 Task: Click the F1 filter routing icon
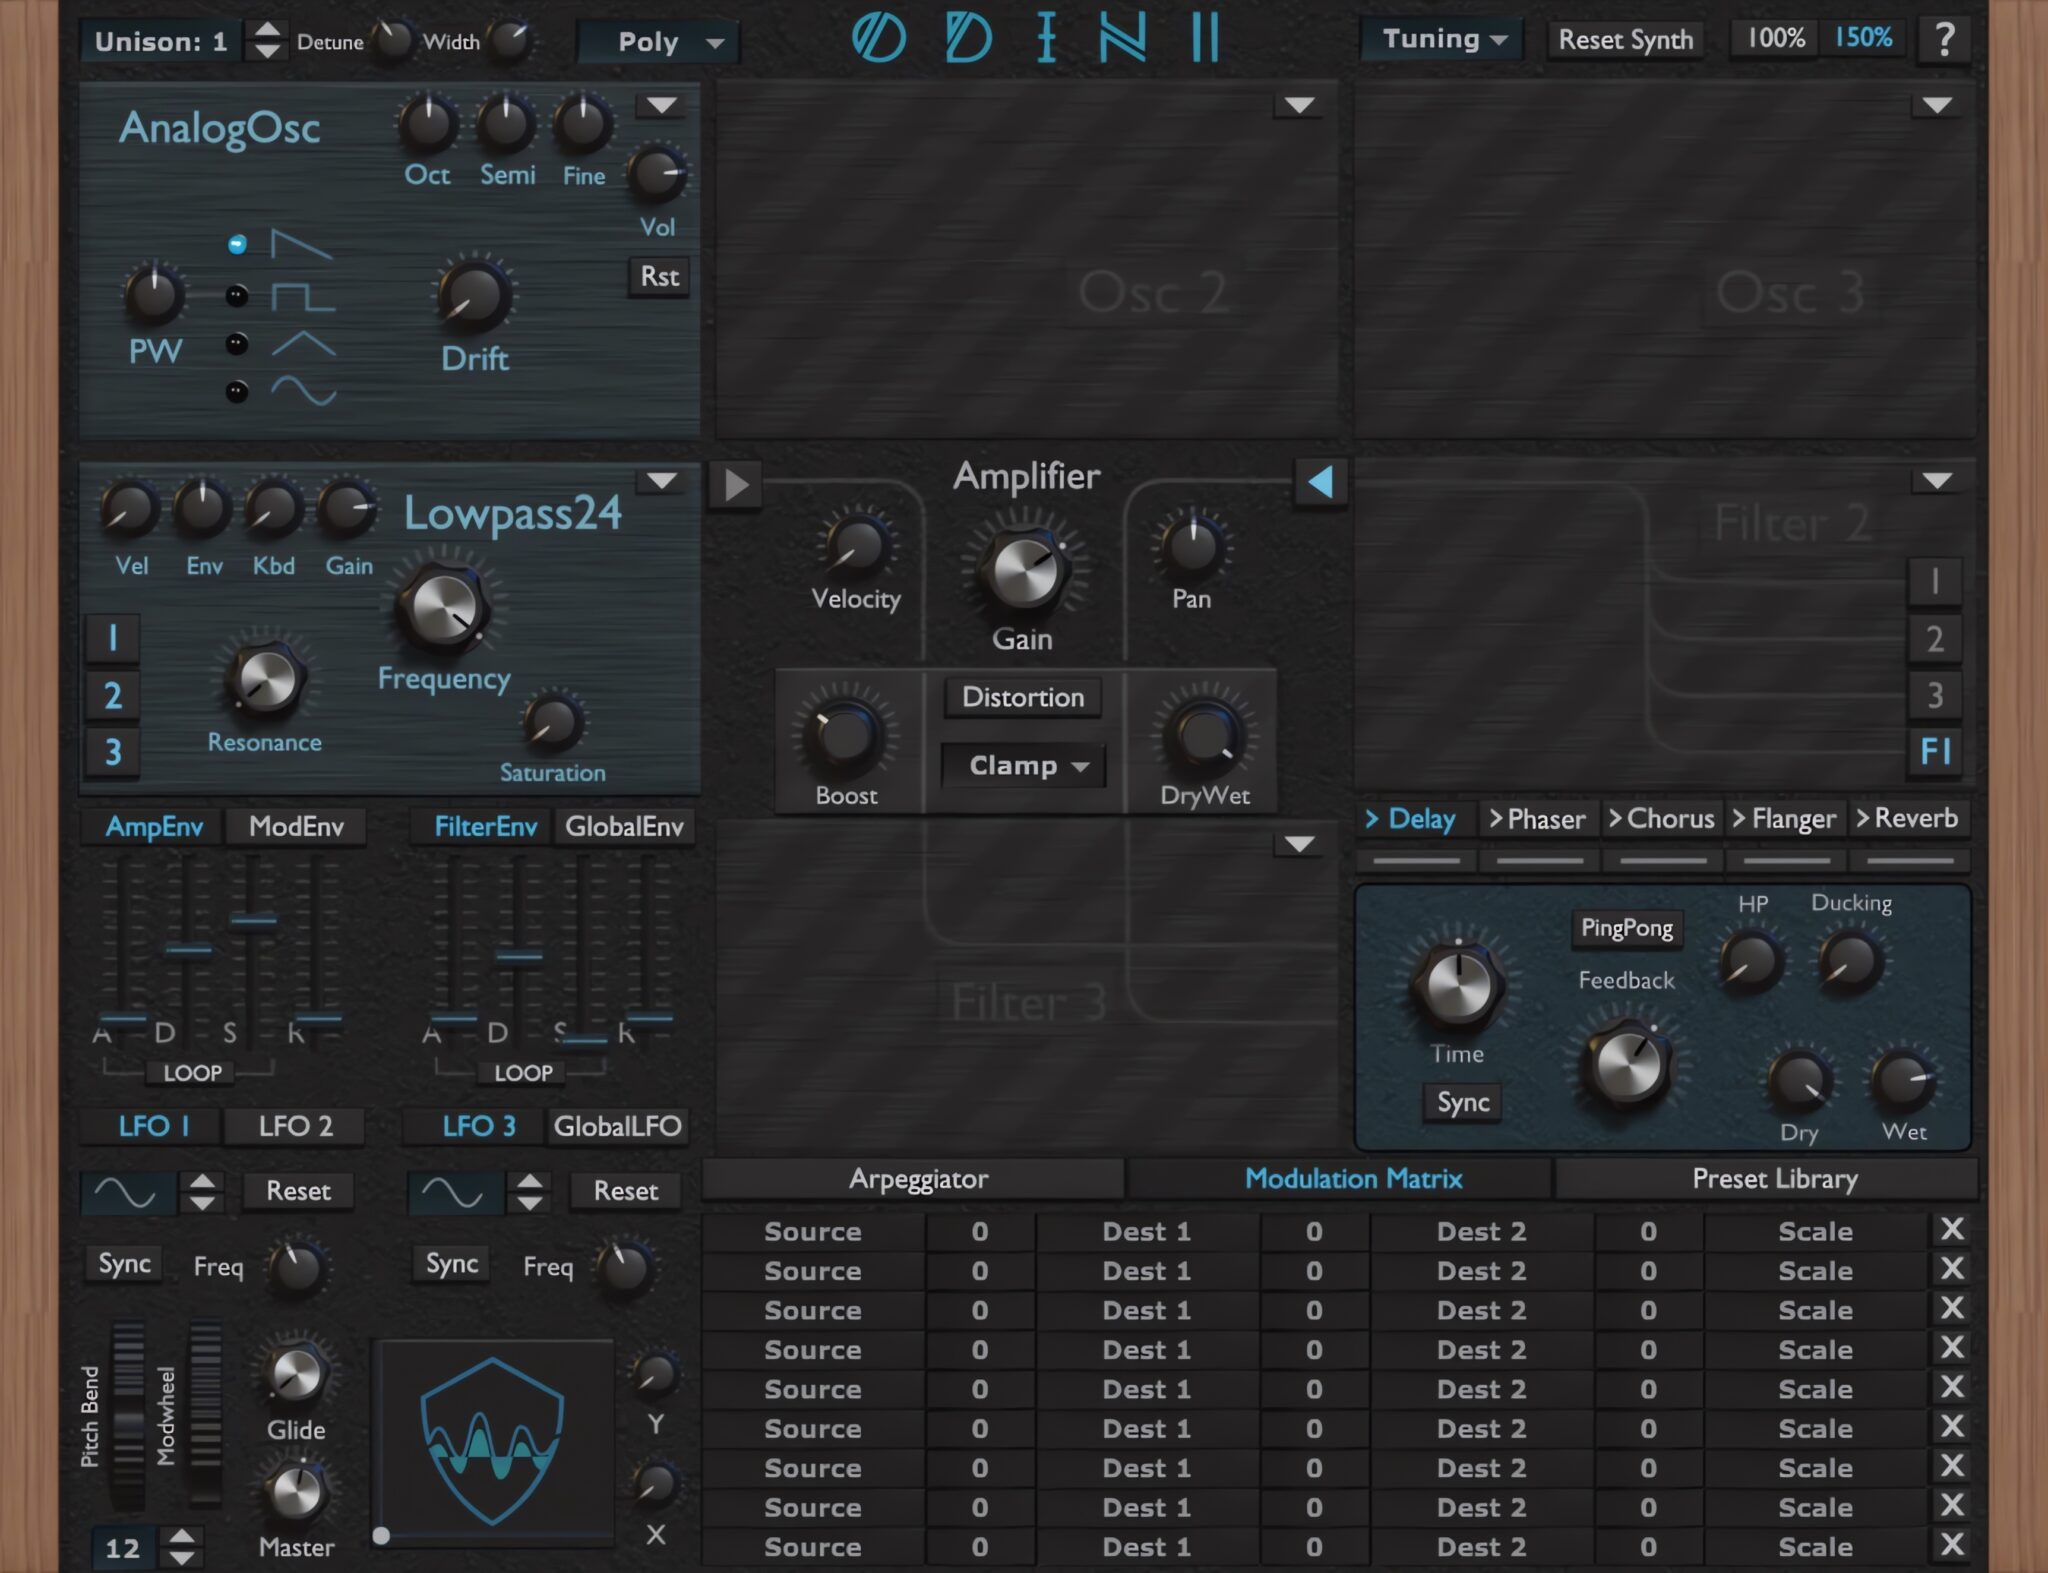coord(1936,753)
